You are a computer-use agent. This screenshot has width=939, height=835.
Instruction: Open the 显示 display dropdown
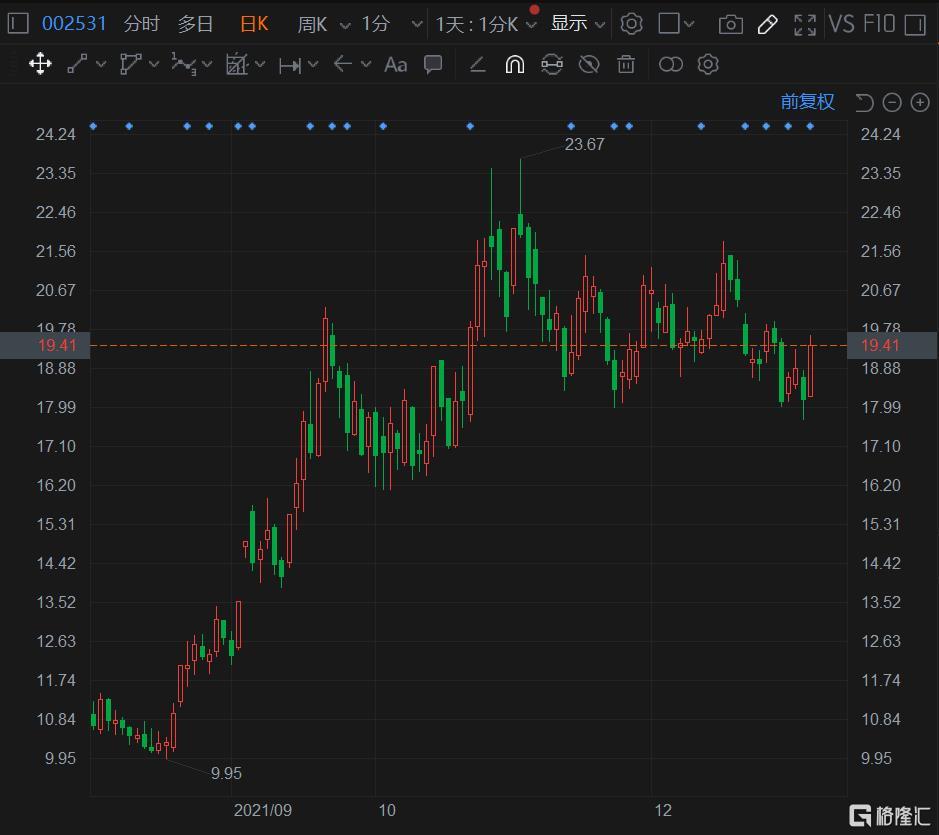(578, 24)
